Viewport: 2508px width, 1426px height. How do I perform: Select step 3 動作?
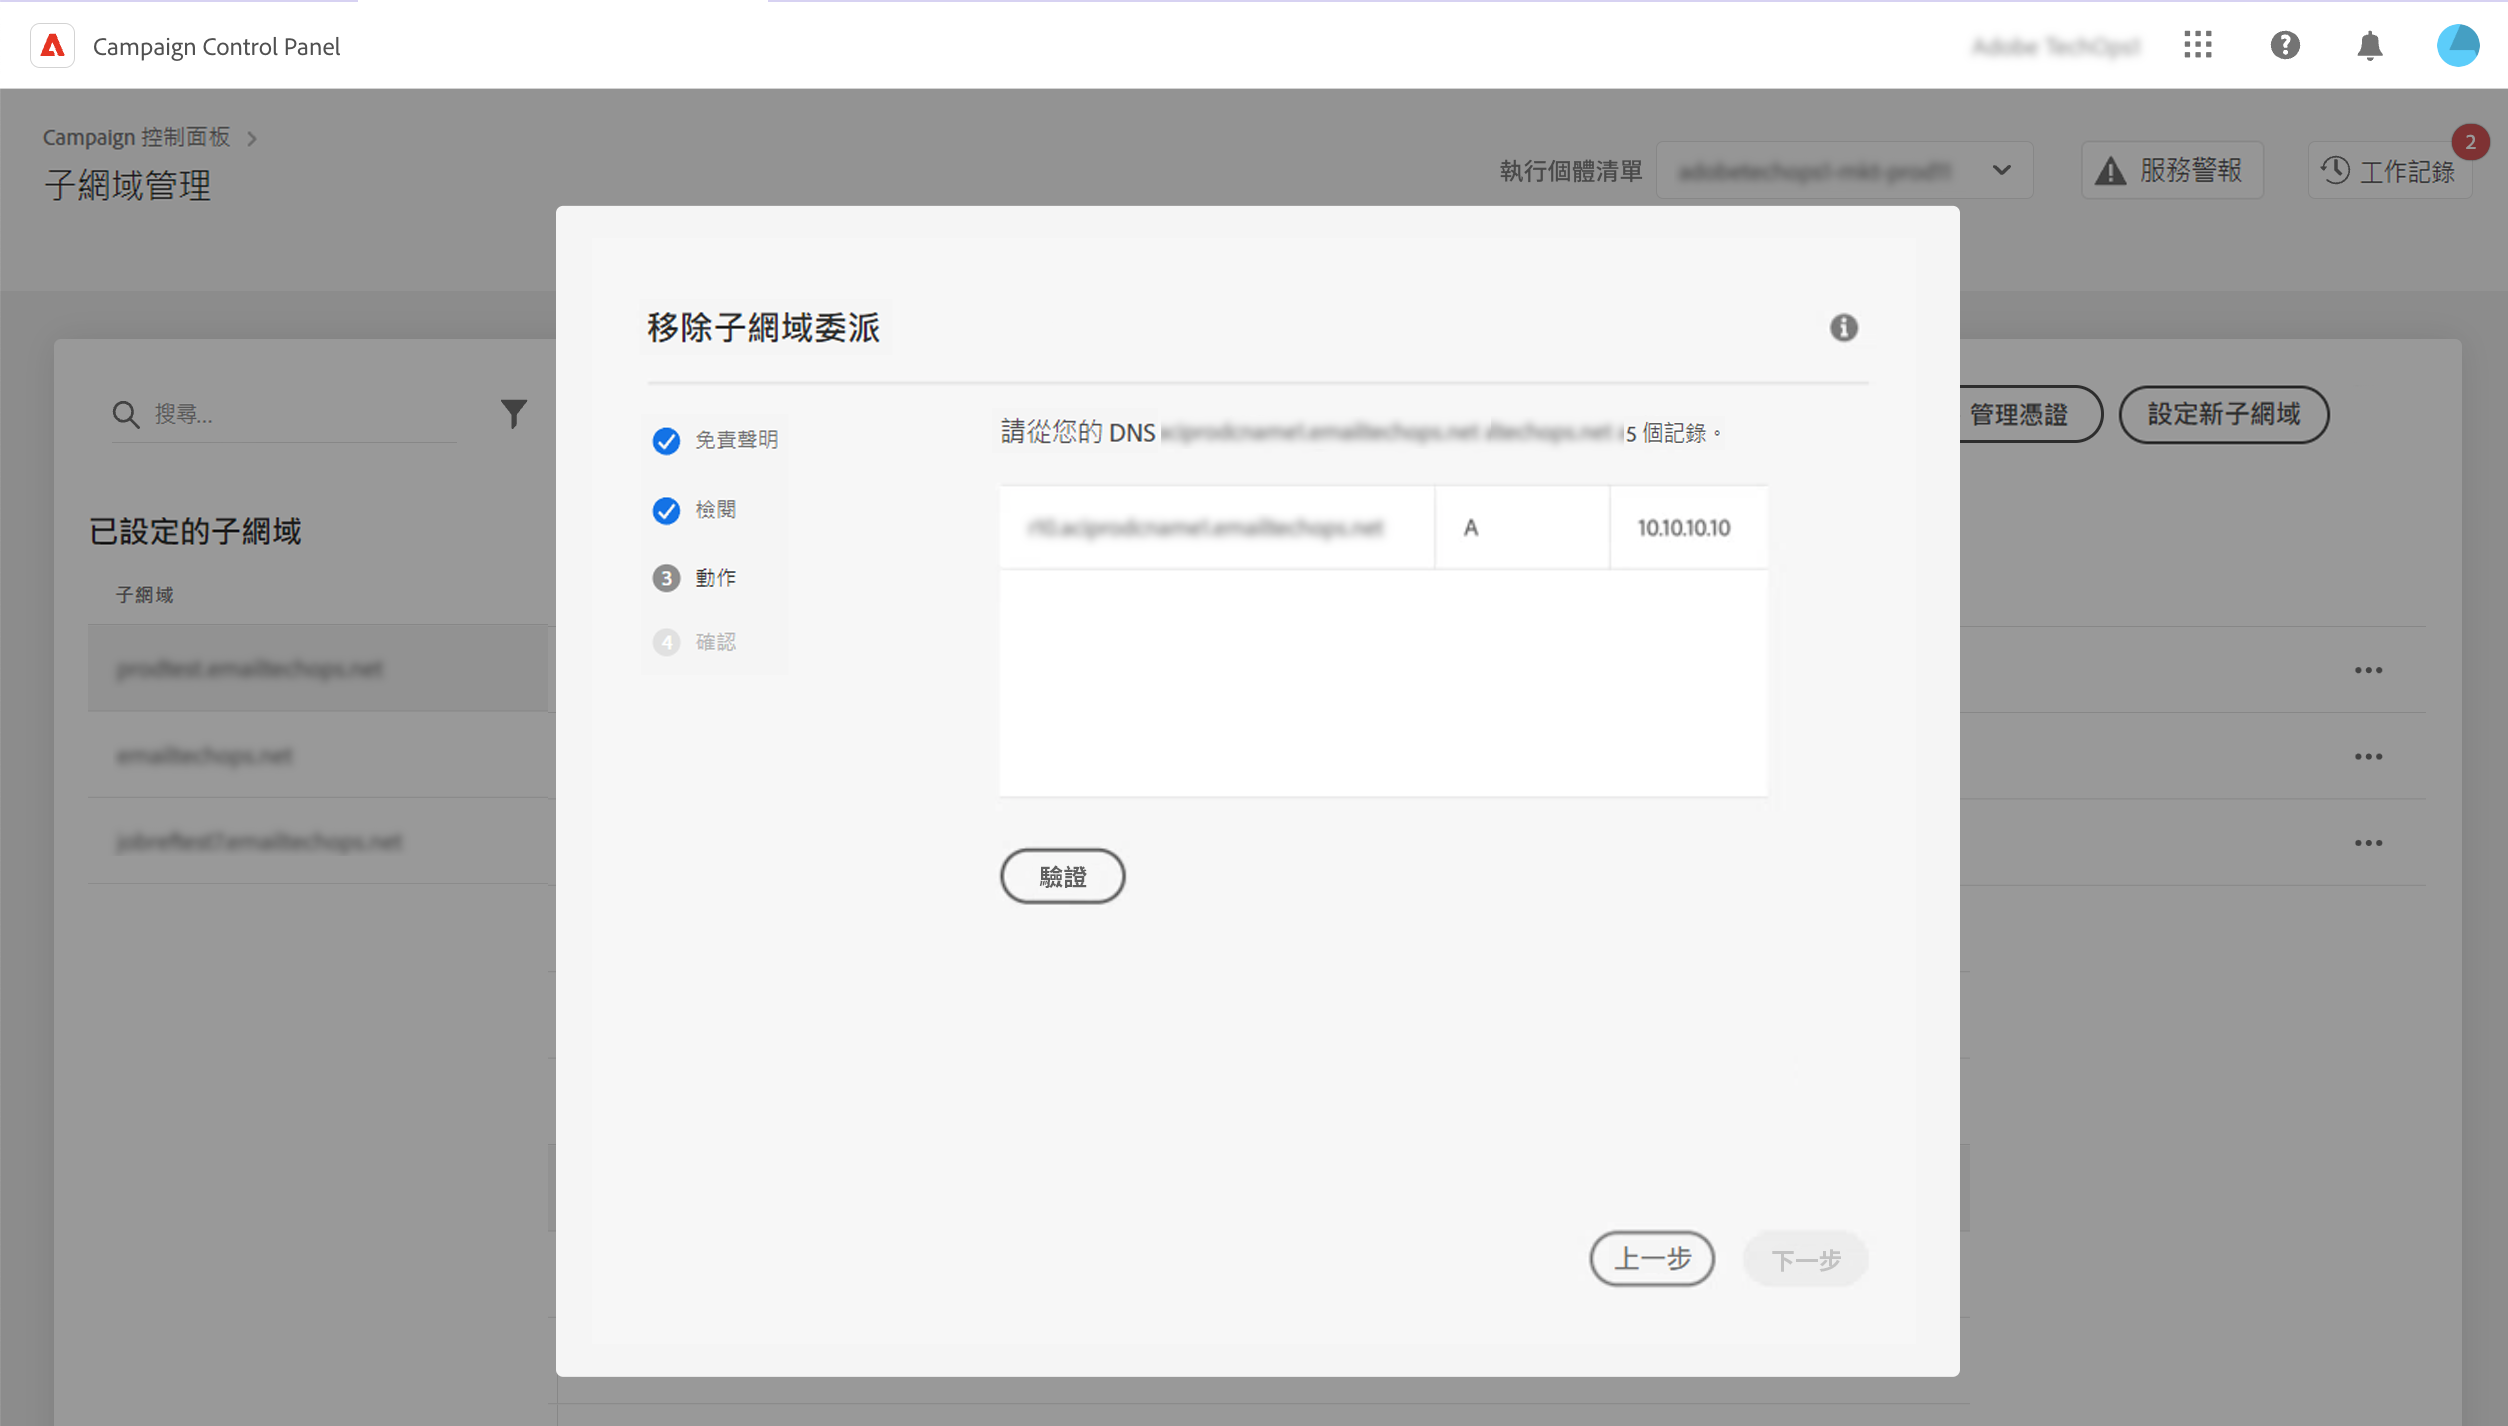point(695,578)
